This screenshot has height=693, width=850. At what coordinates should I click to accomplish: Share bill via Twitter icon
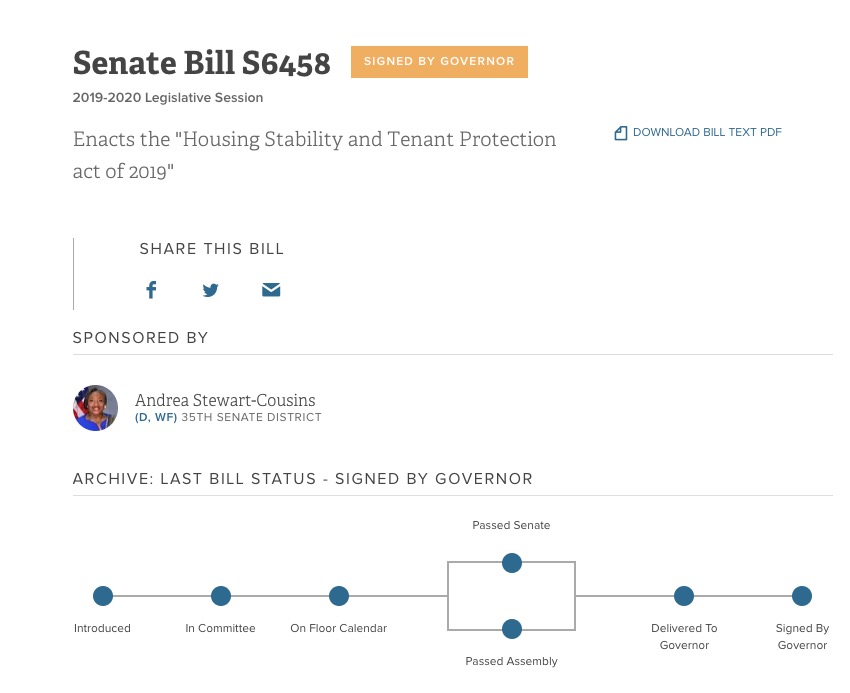[210, 290]
